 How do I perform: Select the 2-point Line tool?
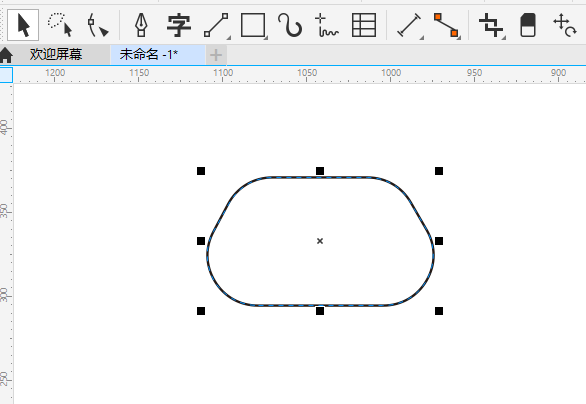[217, 25]
